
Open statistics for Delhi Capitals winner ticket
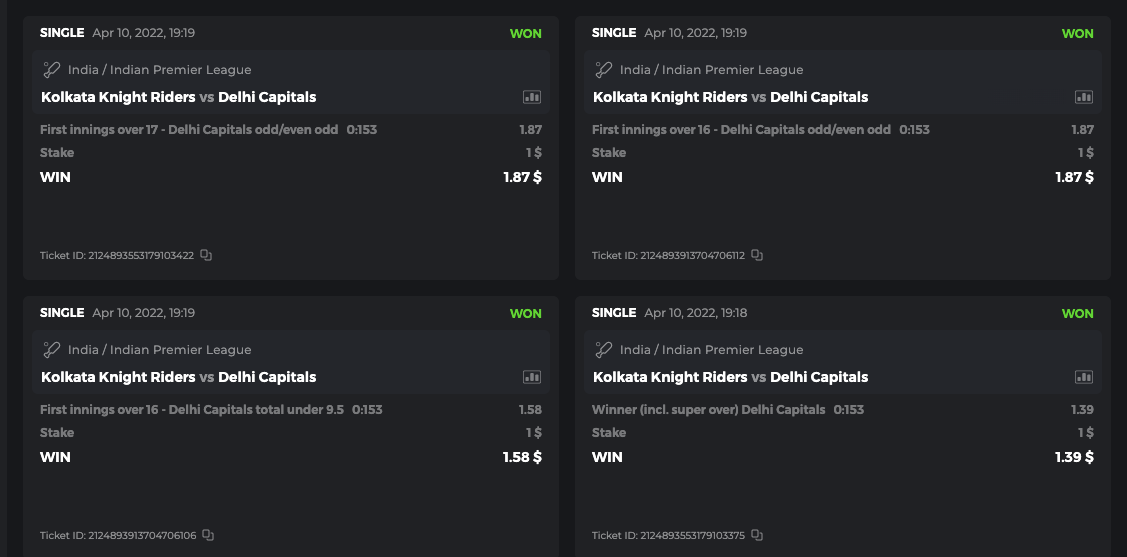point(1084,377)
